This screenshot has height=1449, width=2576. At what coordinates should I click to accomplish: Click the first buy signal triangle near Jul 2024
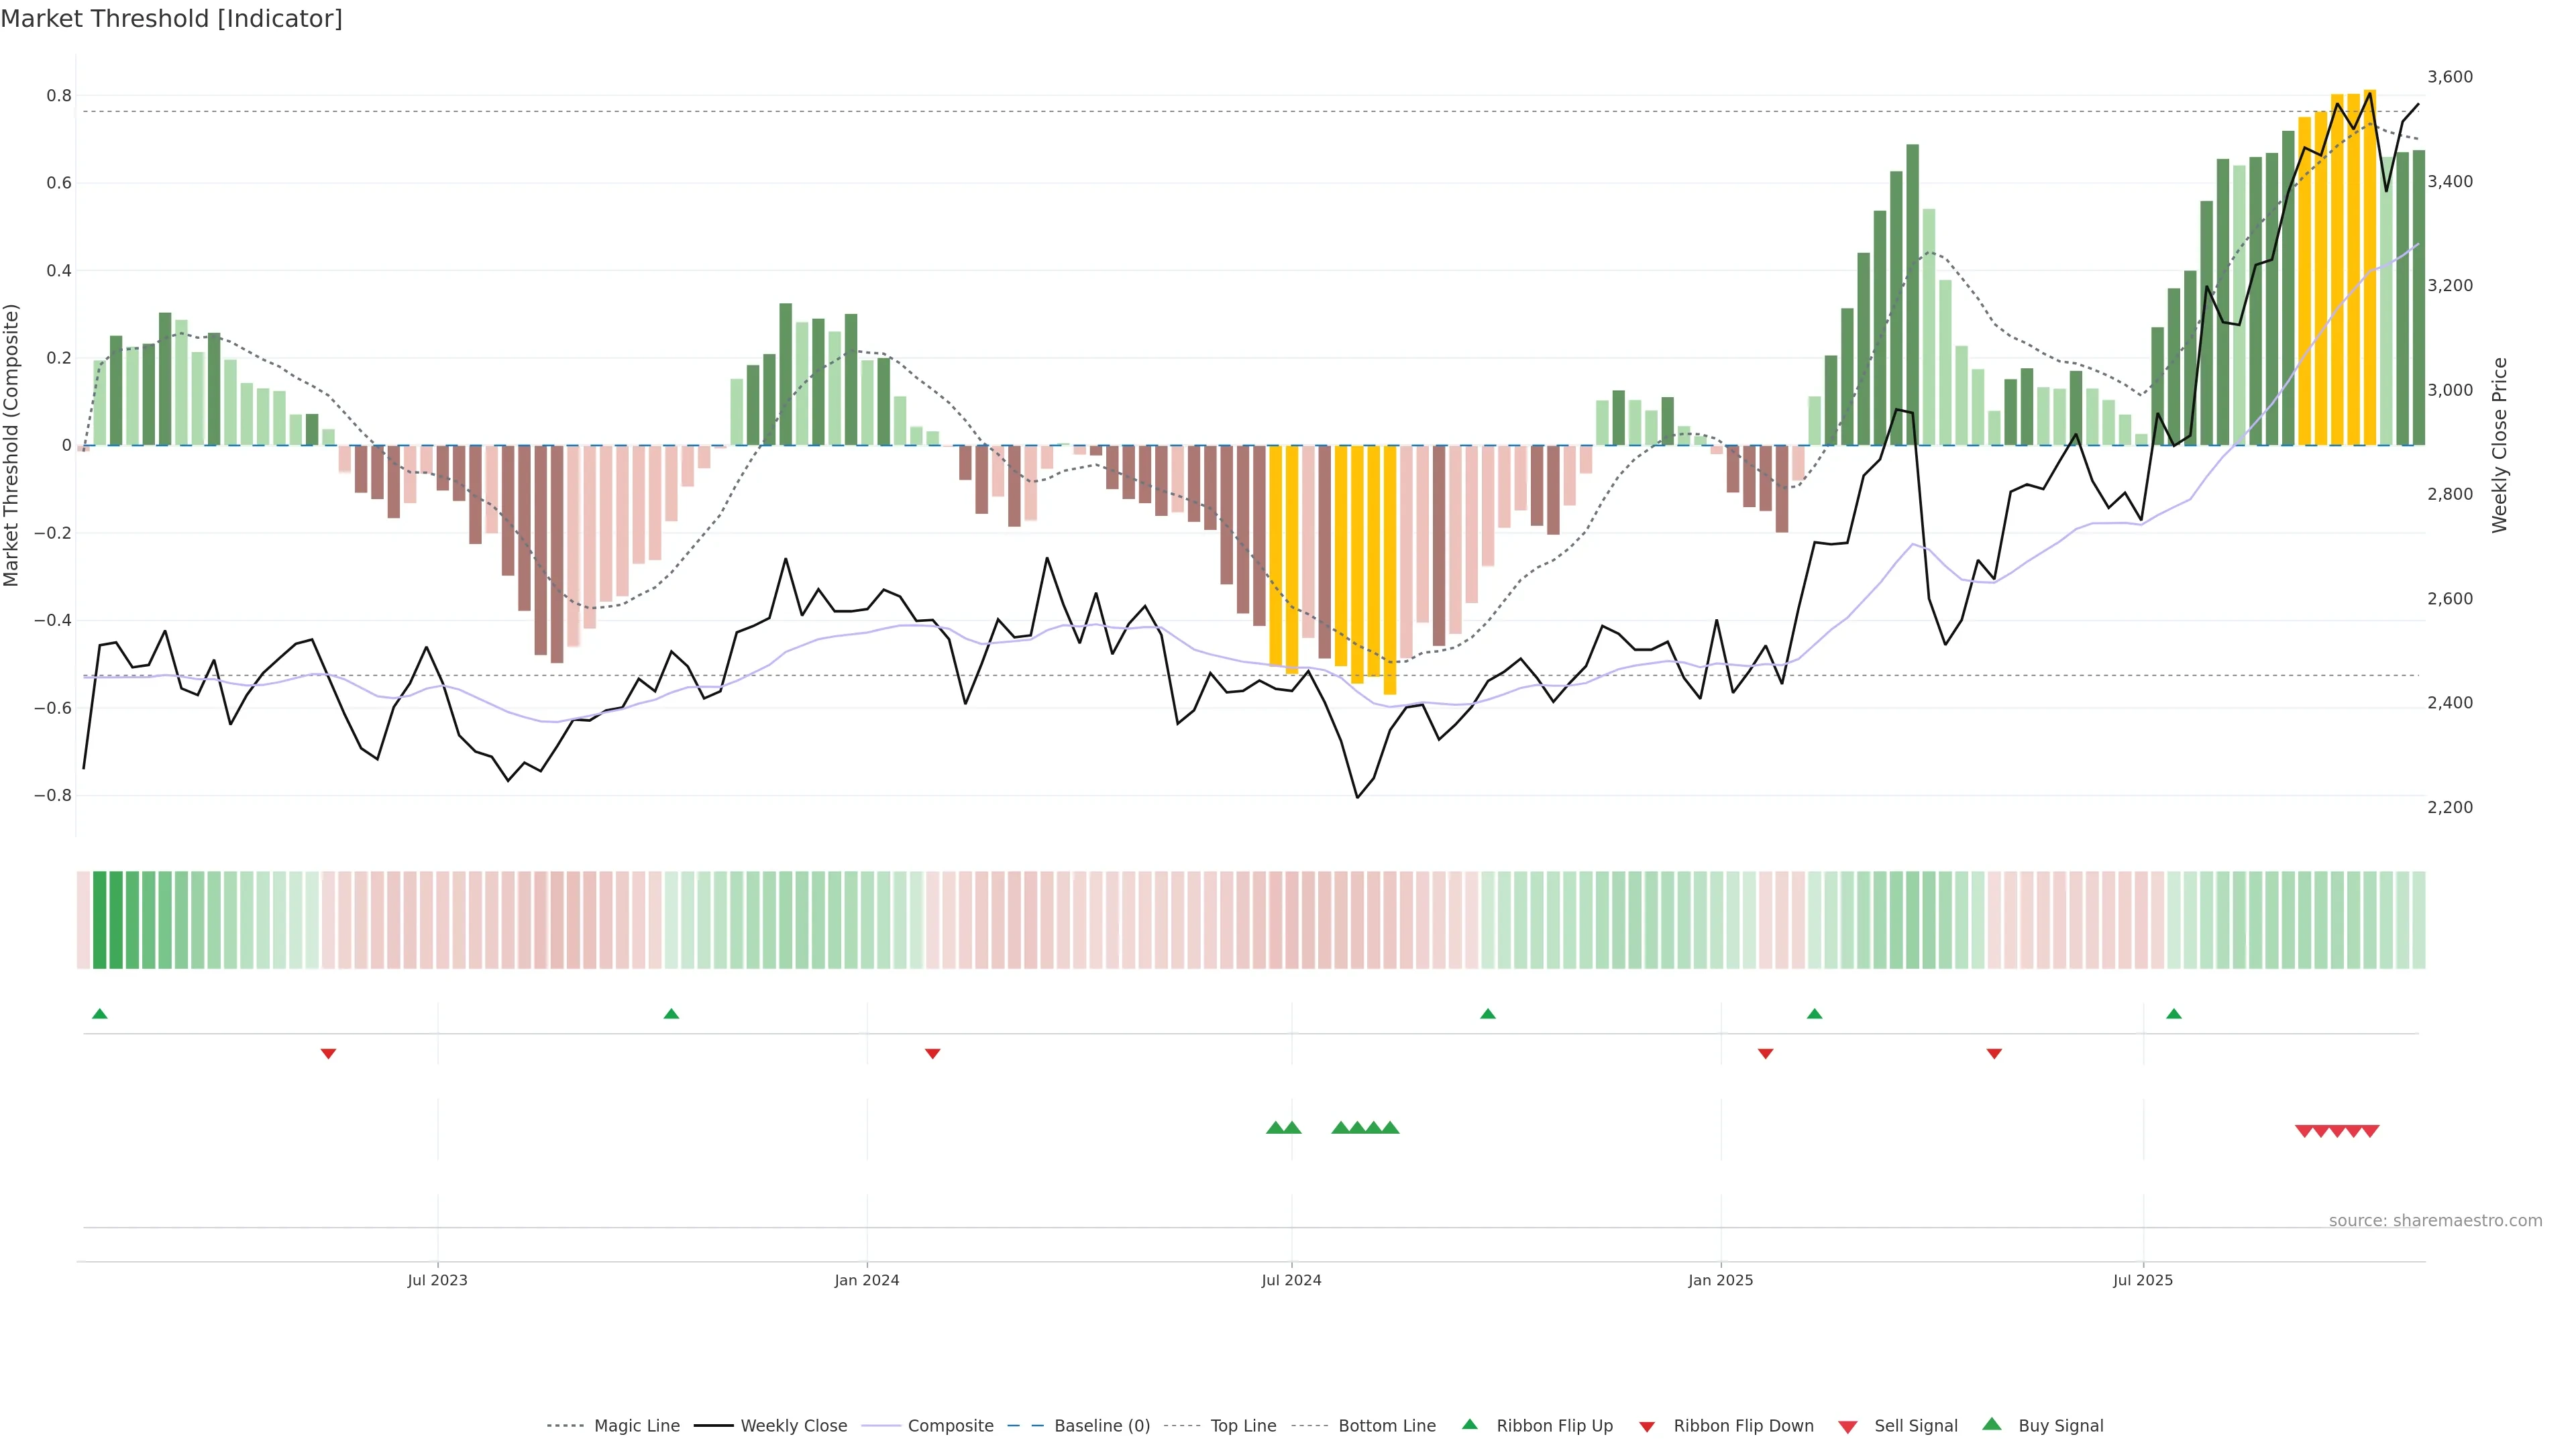1275,1128
